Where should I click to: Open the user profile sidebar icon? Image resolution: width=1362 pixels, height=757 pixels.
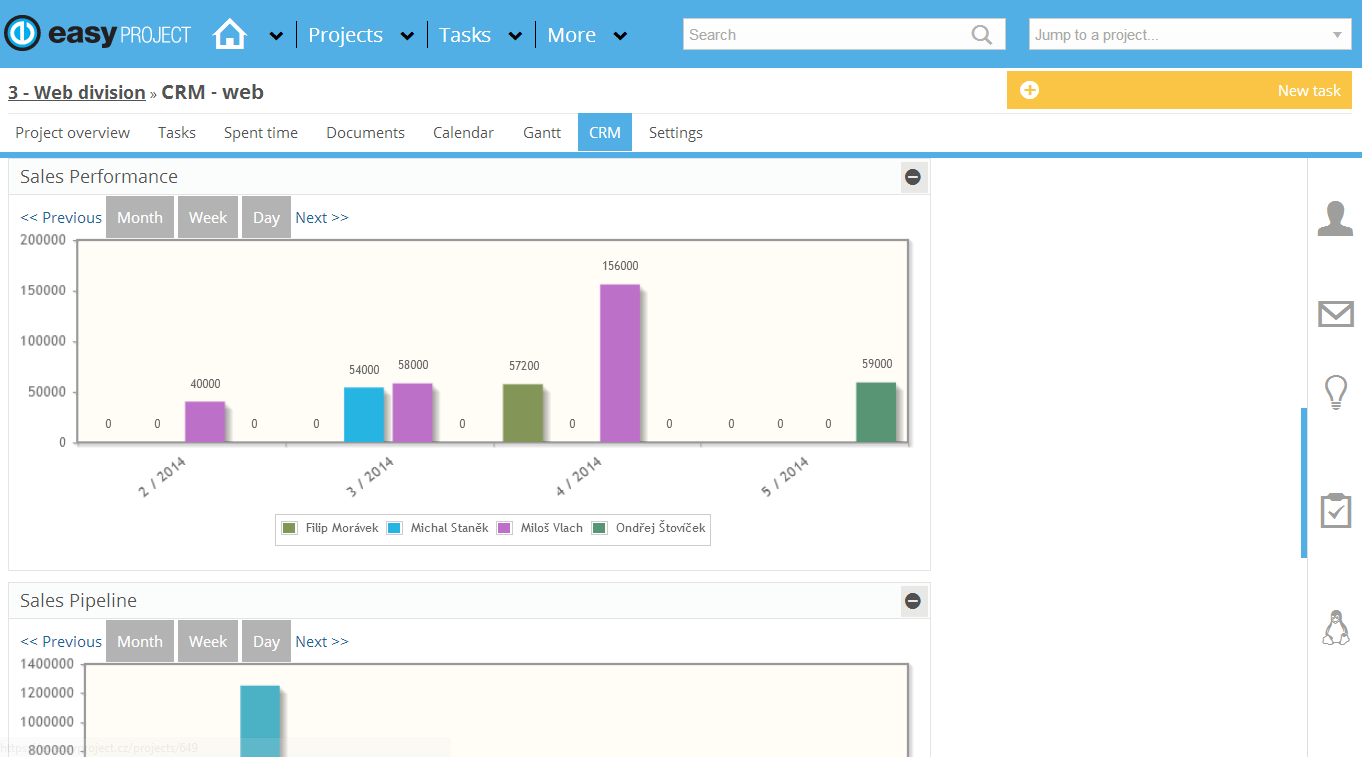pyautogui.click(x=1335, y=218)
